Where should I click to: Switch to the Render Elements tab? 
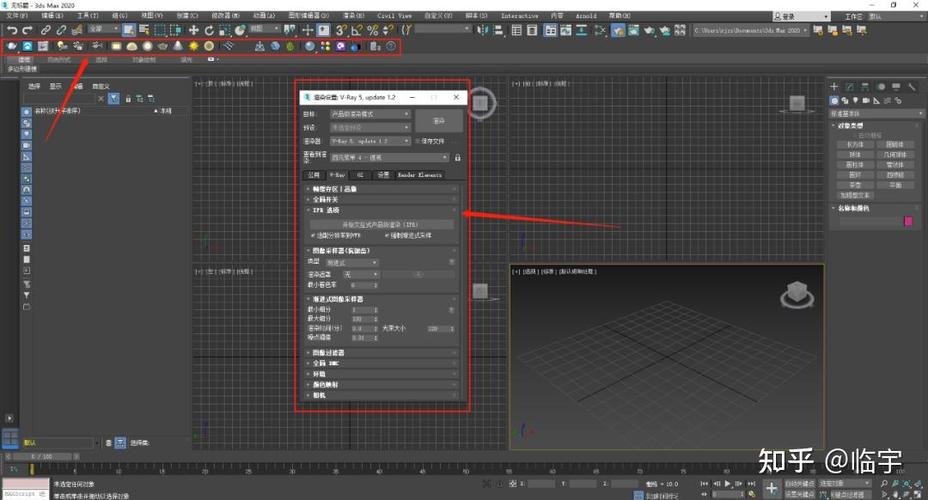pos(420,175)
